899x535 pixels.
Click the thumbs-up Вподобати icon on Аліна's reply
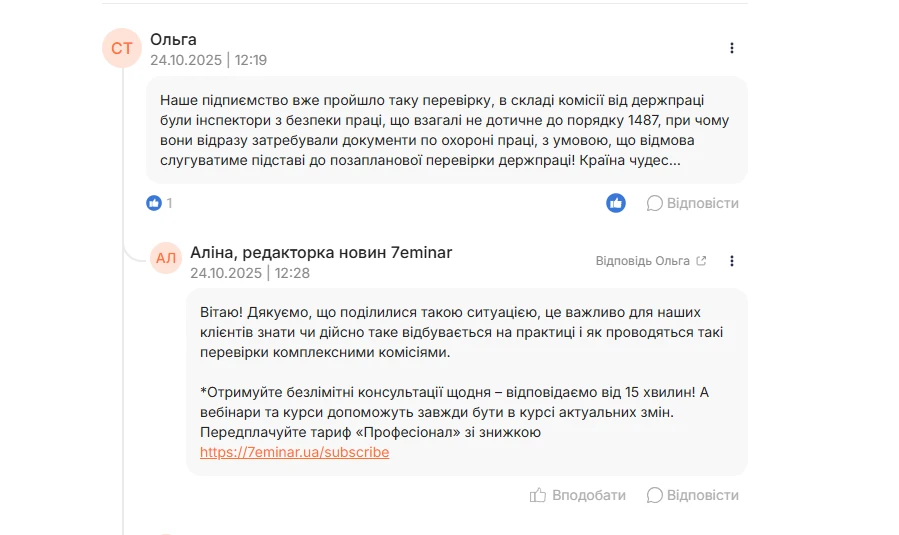538,495
